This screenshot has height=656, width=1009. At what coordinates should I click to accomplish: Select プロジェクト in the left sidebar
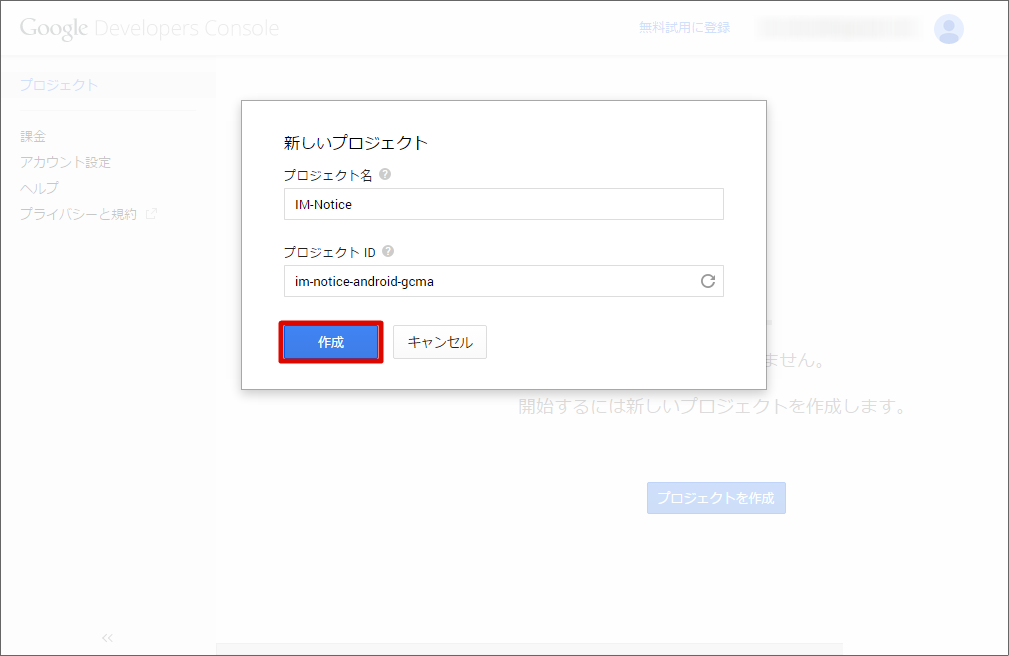click(59, 85)
